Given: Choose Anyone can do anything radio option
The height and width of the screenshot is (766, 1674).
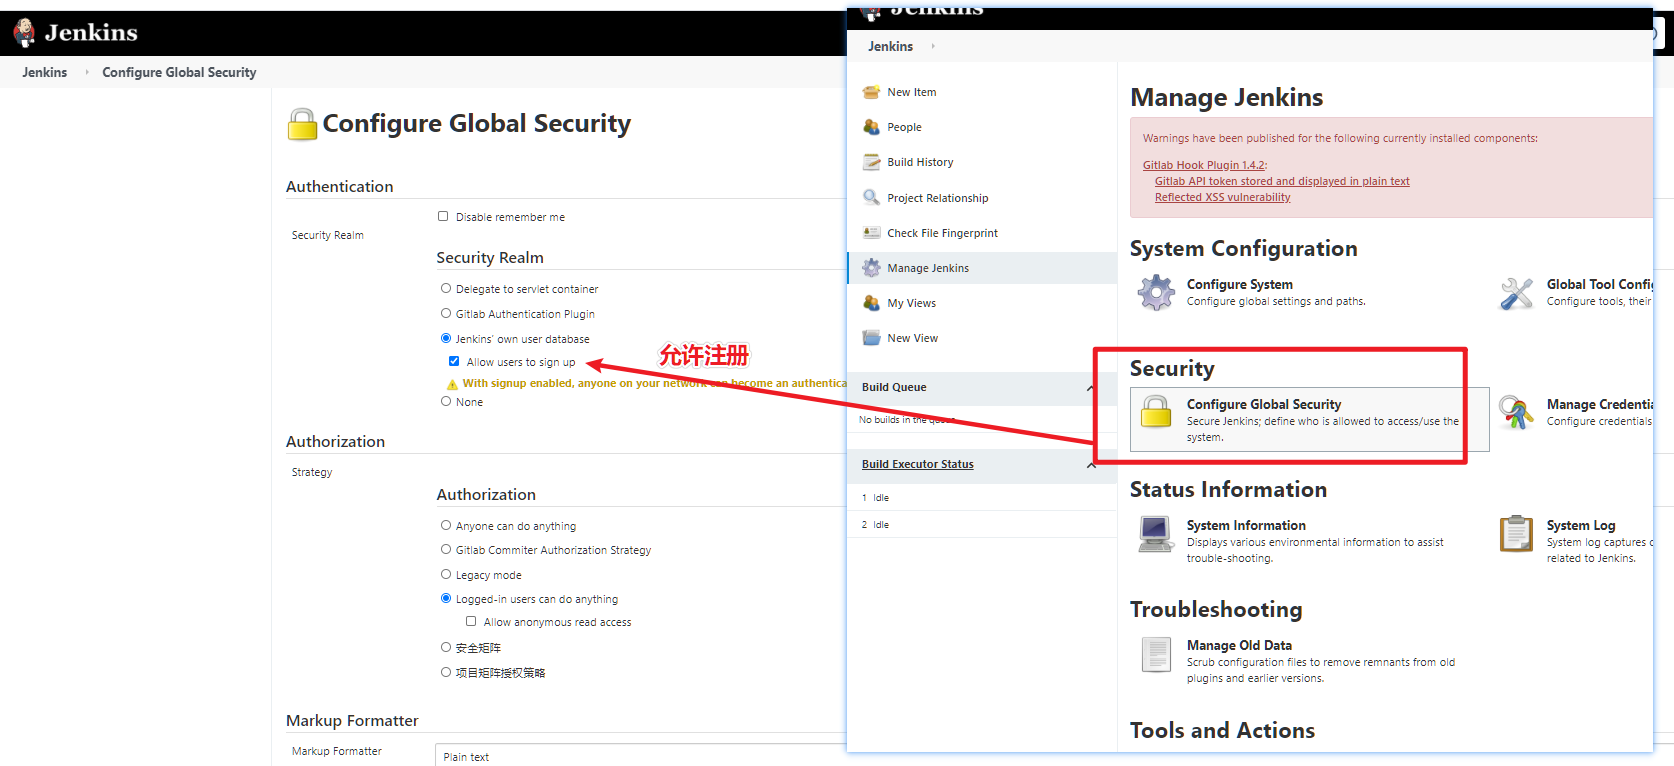Looking at the screenshot, I should pos(446,525).
